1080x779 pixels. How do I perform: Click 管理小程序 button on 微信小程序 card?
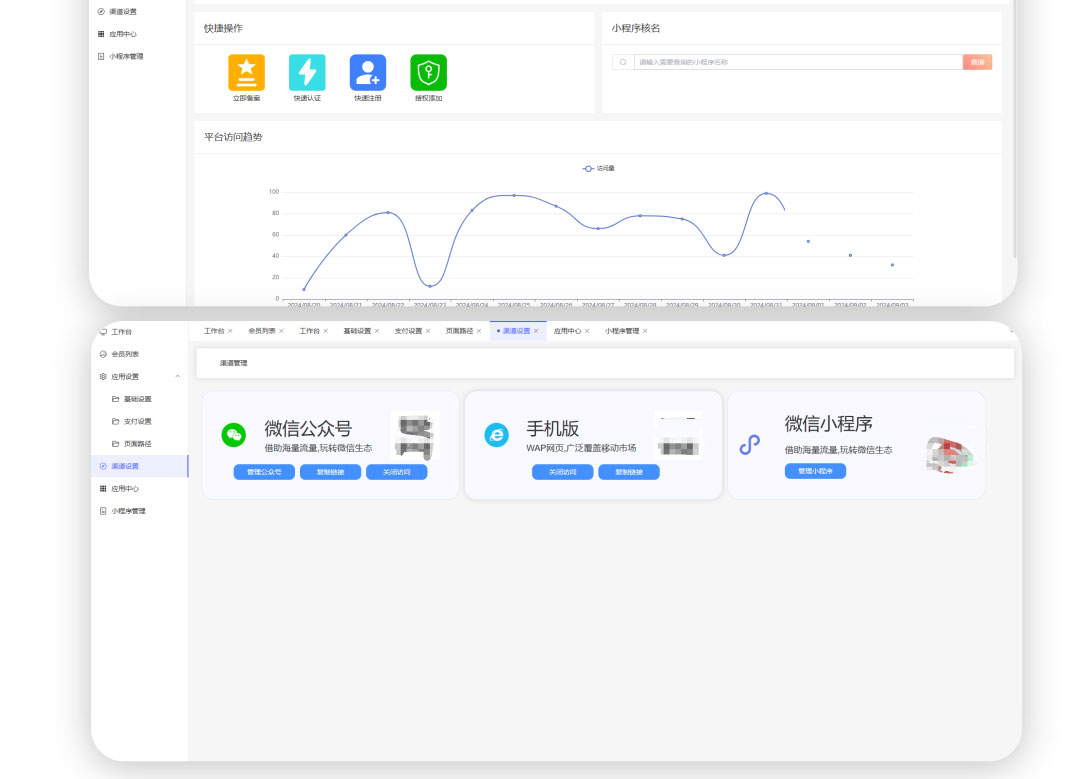point(815,471)
